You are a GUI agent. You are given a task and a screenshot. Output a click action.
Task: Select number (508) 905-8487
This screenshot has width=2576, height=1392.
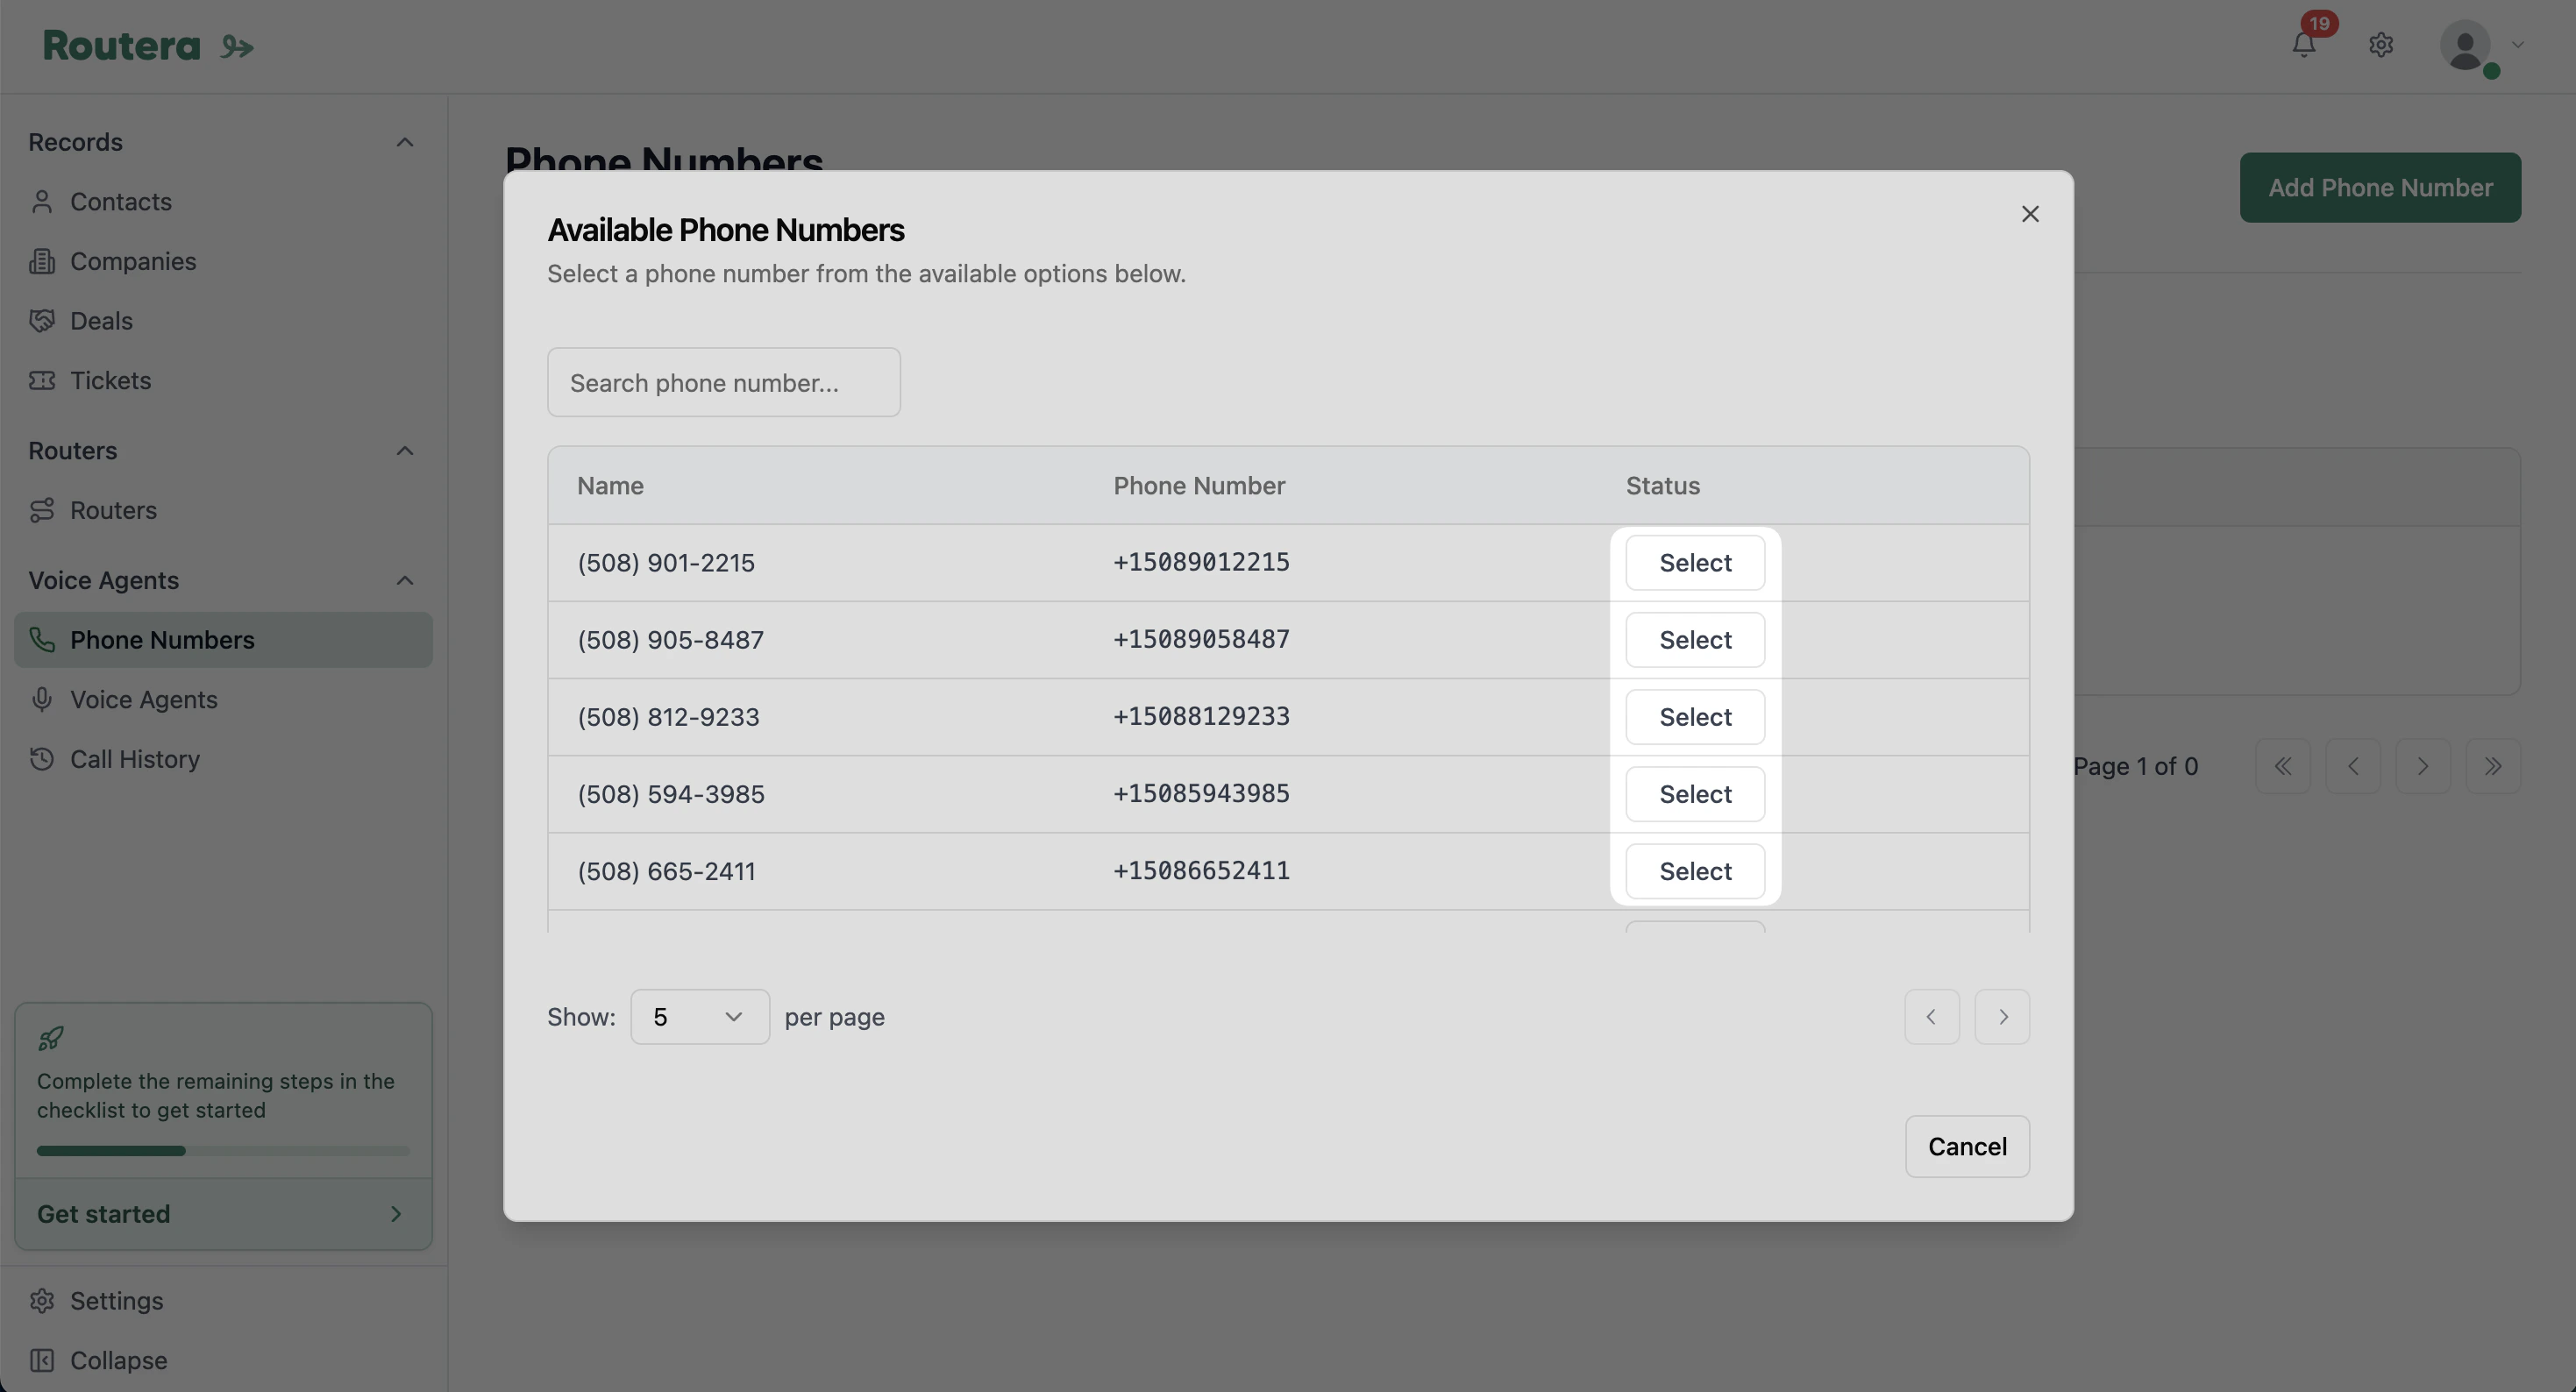point(1695,640)
